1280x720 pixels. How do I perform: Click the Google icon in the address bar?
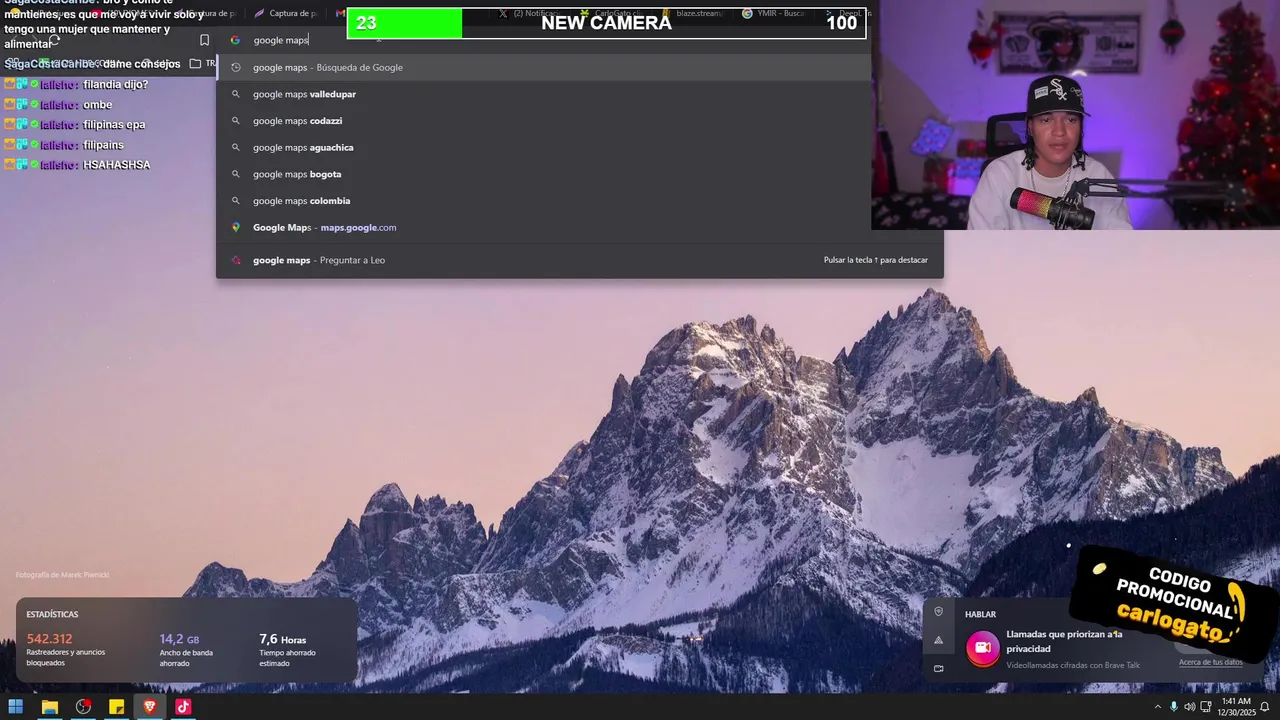pyautogui.click(x=235, y=40)
